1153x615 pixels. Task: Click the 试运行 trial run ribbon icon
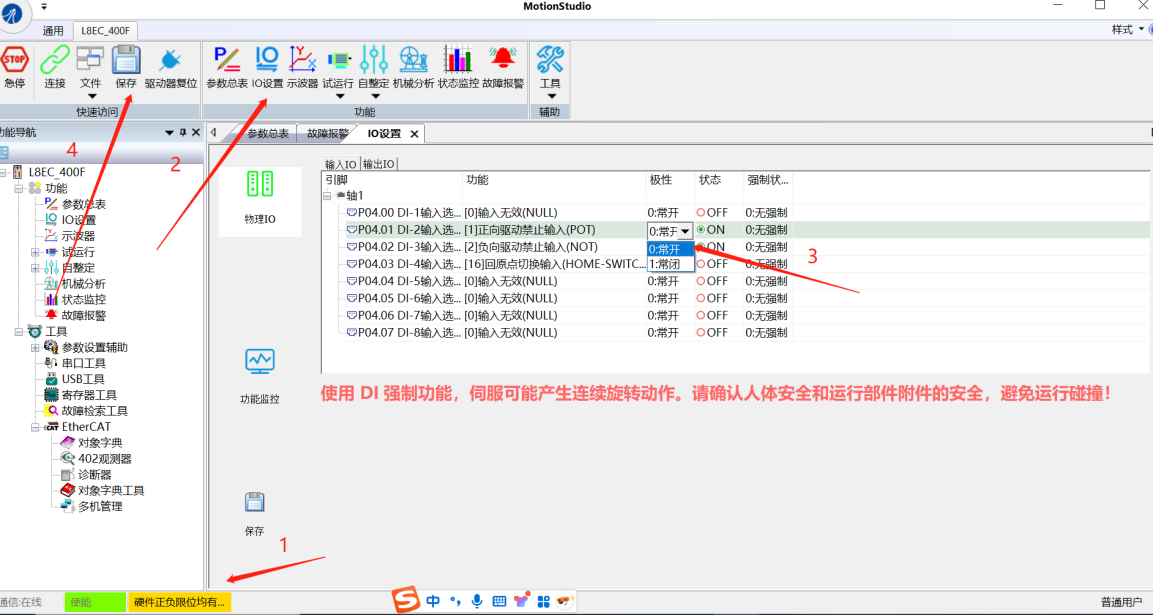tap(338, 60)
